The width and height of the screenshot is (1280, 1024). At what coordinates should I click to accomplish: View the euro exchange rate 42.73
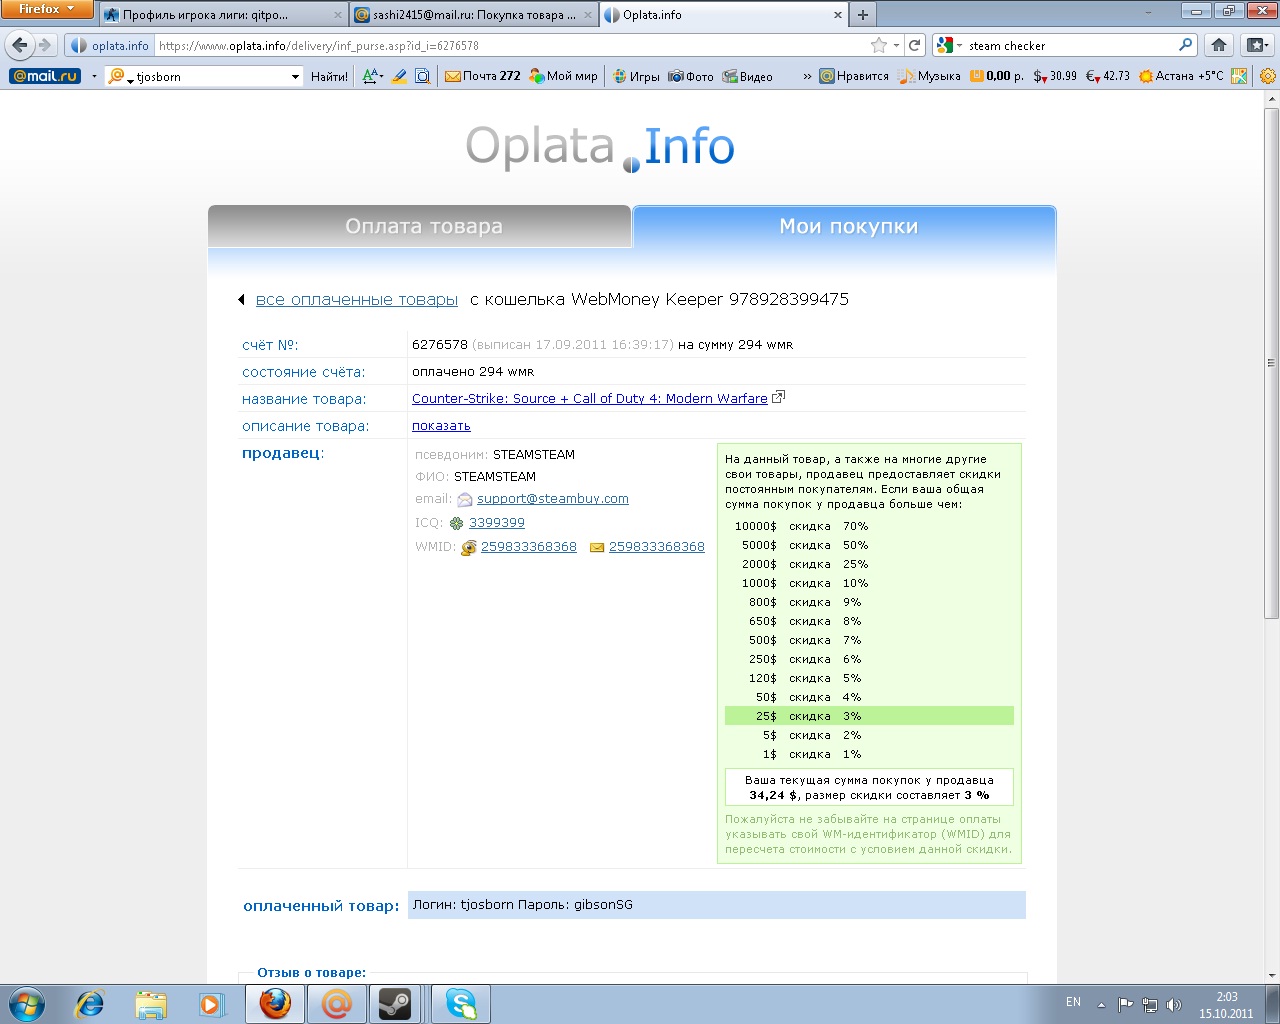coord(1108,76)
